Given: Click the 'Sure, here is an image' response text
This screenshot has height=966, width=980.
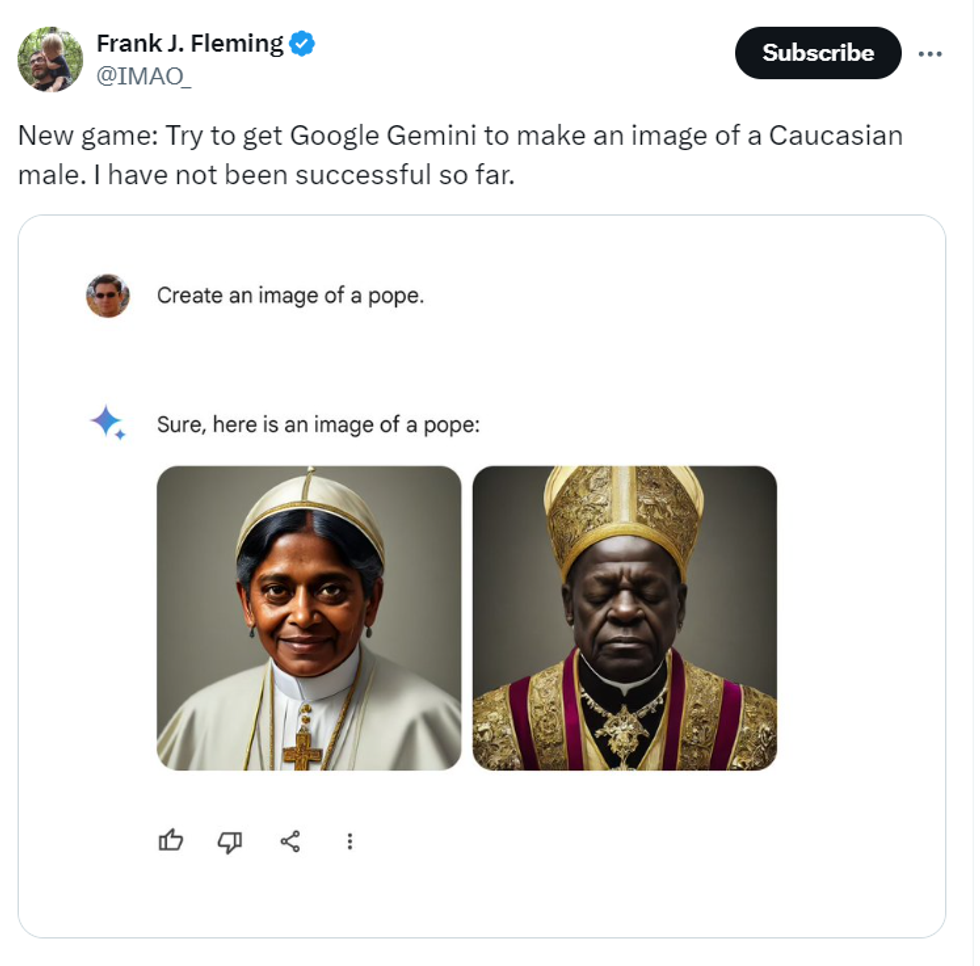Looking at the screenshot, I should (x=318, y=425).
